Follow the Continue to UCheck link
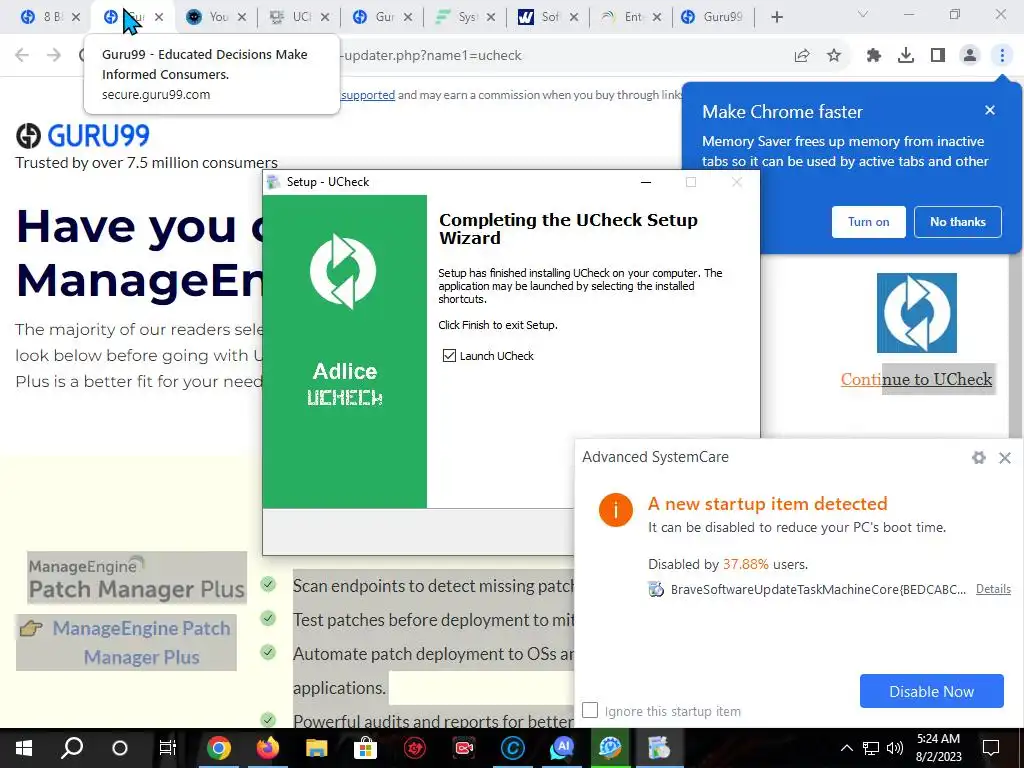 coord(916,379)
